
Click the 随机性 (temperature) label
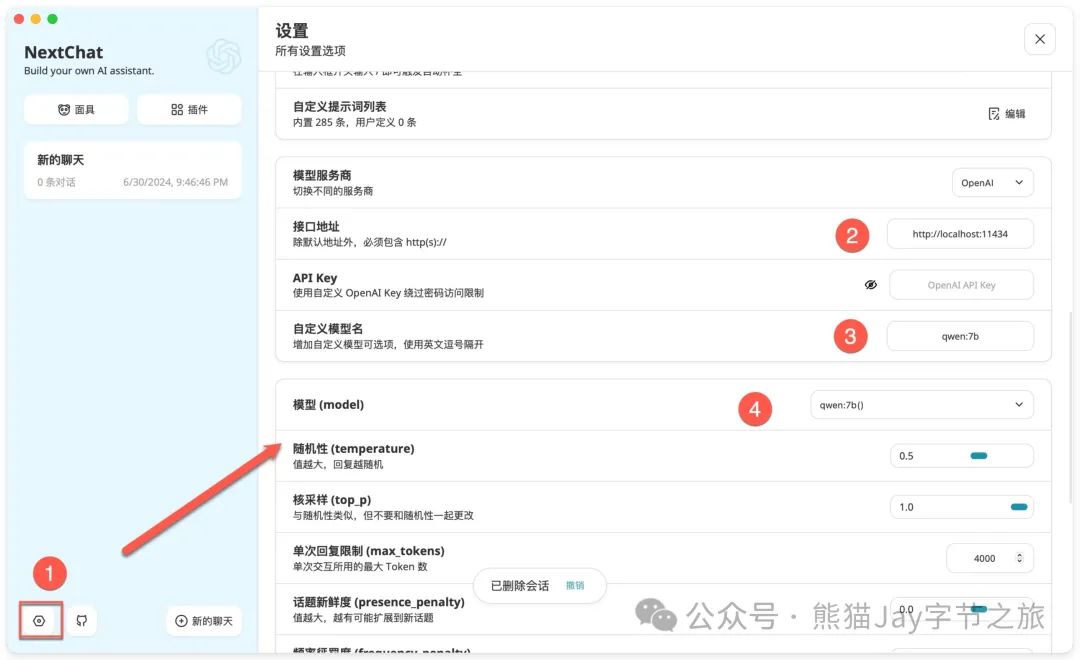tap(353, 448)
